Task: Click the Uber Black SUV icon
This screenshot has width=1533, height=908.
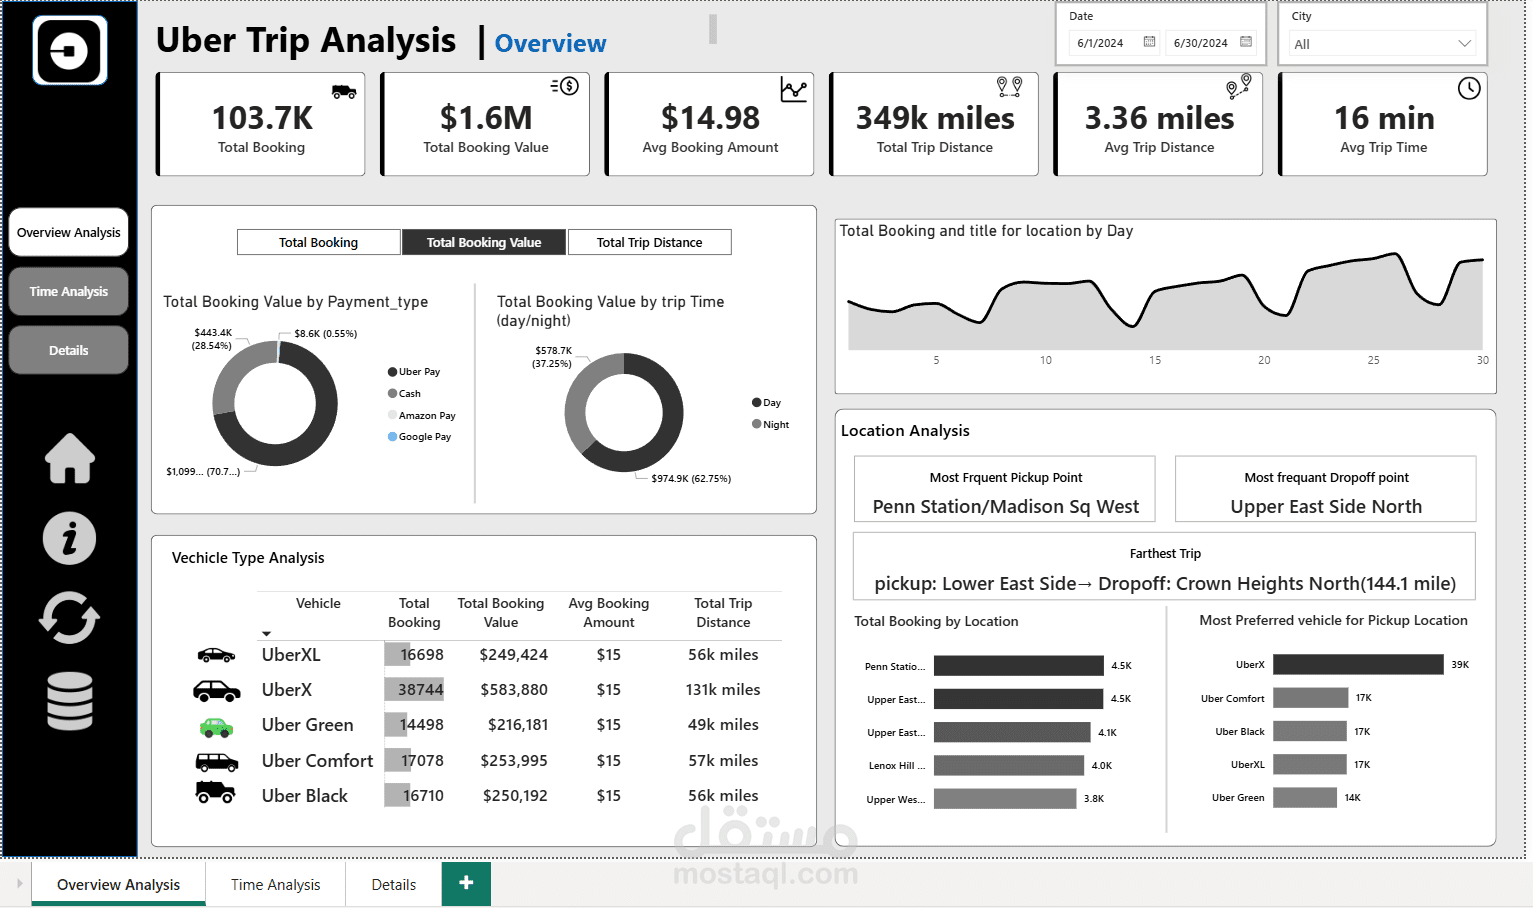Action: point(215,793)
